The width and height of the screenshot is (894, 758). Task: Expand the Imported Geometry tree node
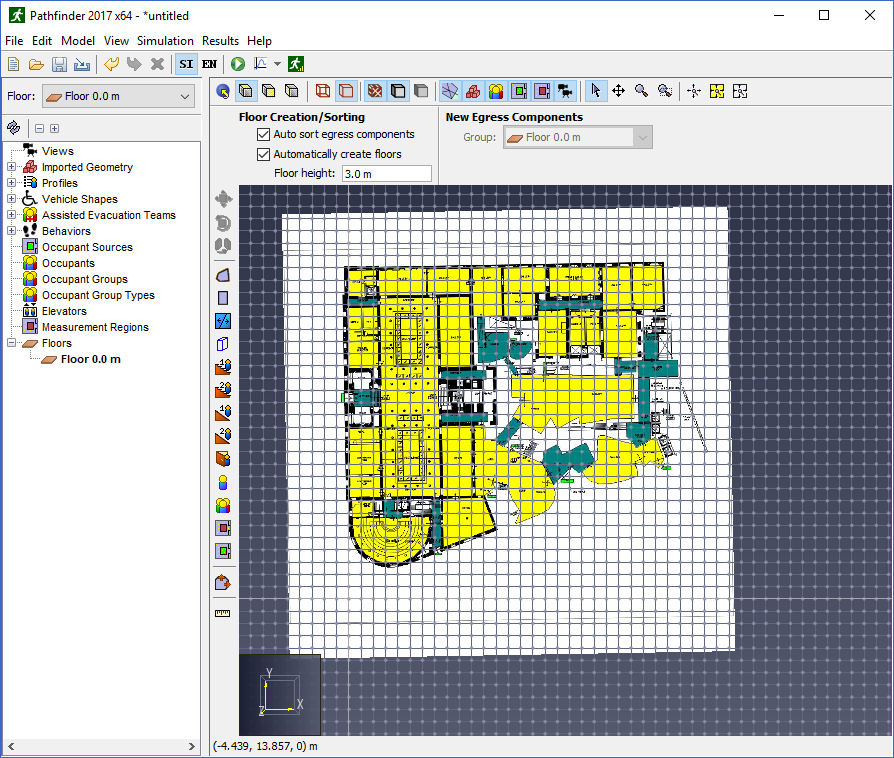(11, 167)
